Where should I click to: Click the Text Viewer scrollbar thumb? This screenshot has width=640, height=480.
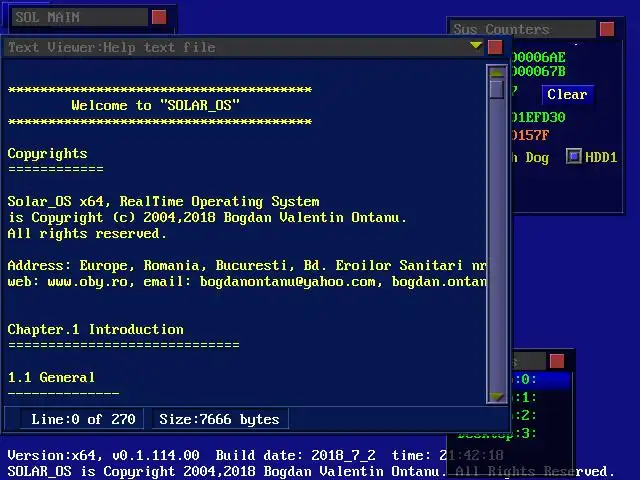[497, 89]
